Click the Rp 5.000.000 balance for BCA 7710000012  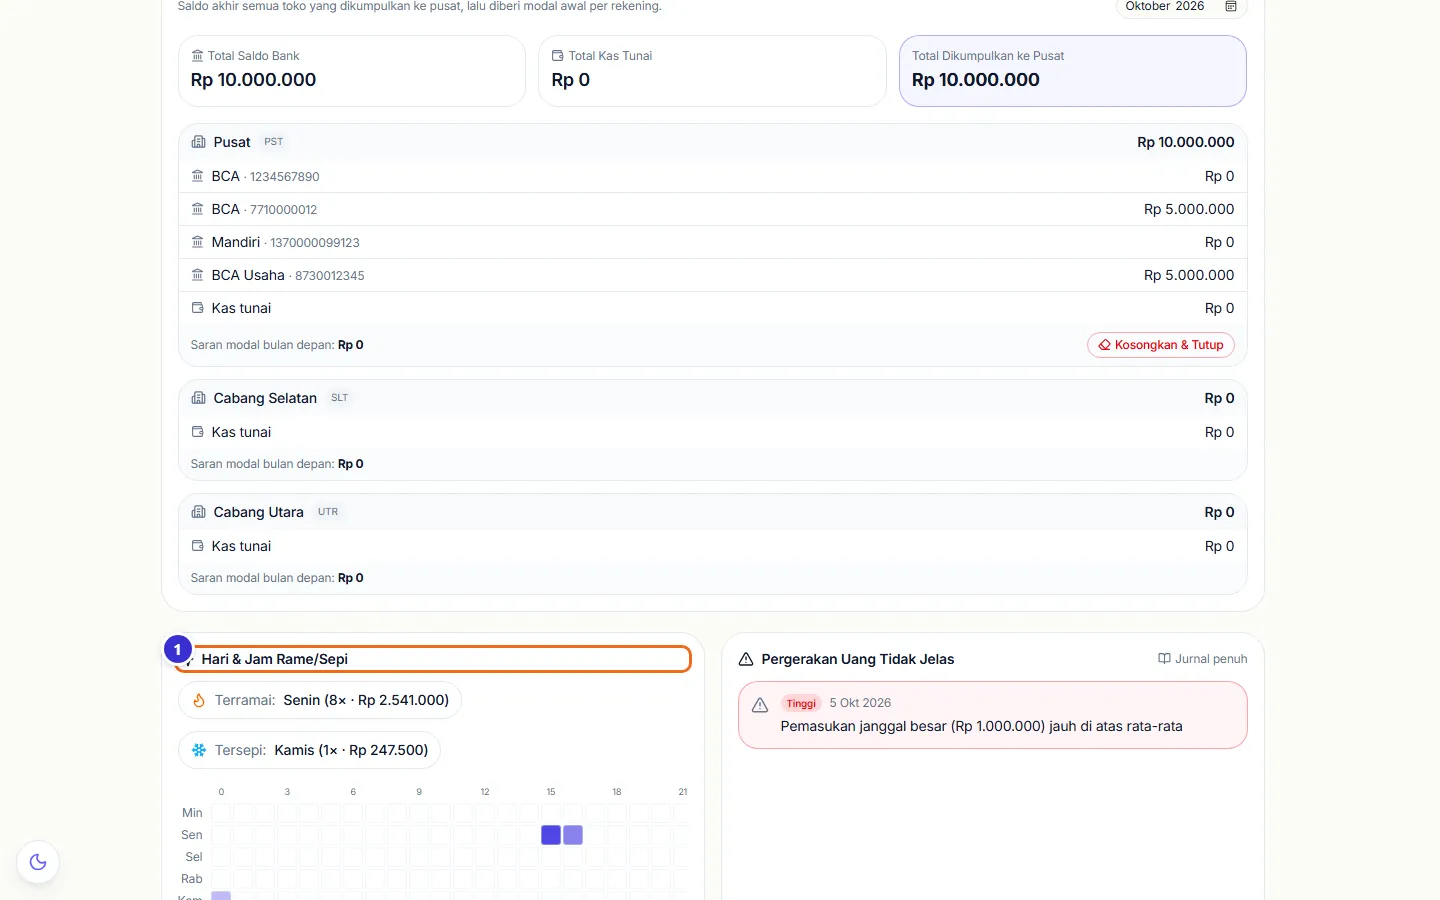pyautogui.click(x=1189, y=209)
